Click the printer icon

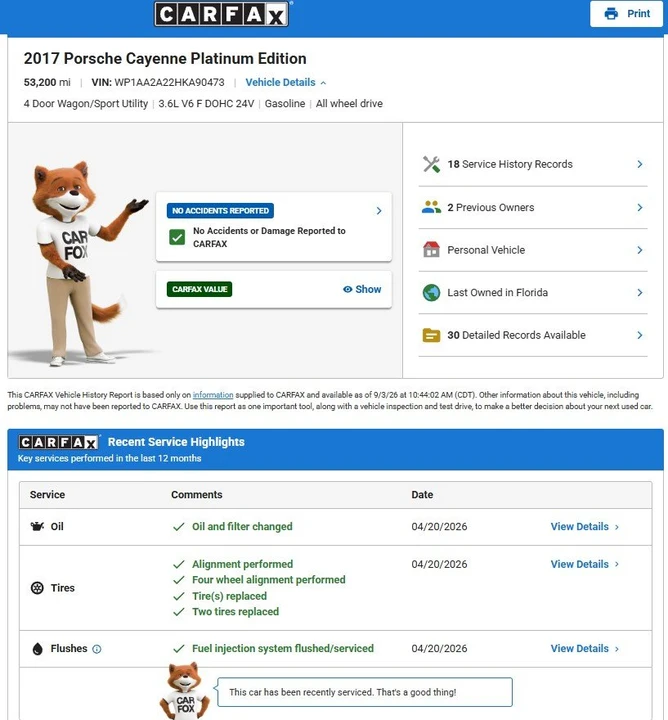pyautogui.click(x=611, y=14)
